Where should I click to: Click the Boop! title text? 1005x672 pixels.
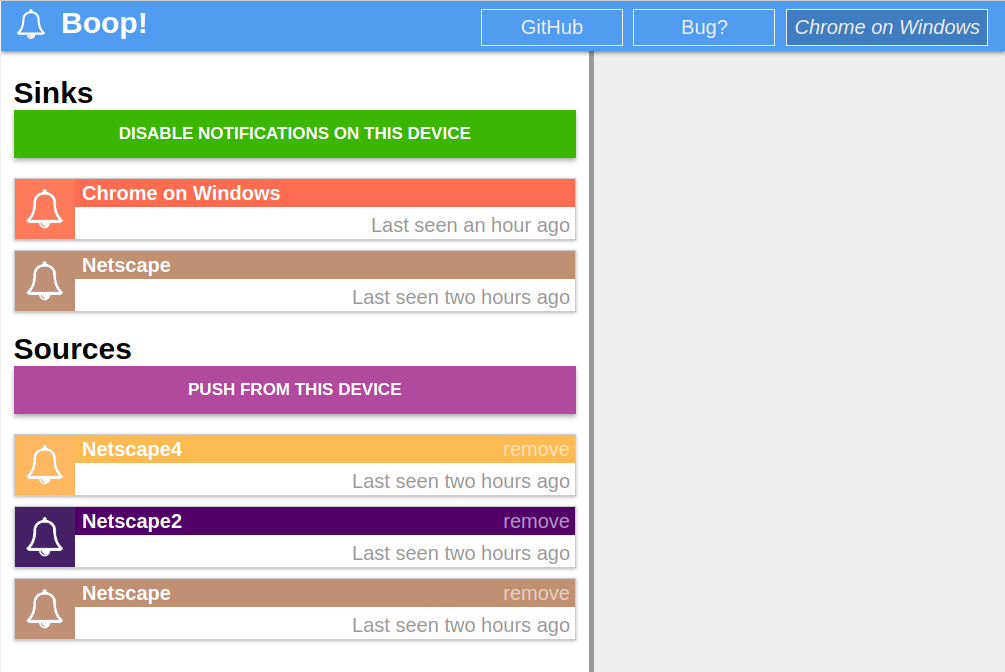(104, 24)
